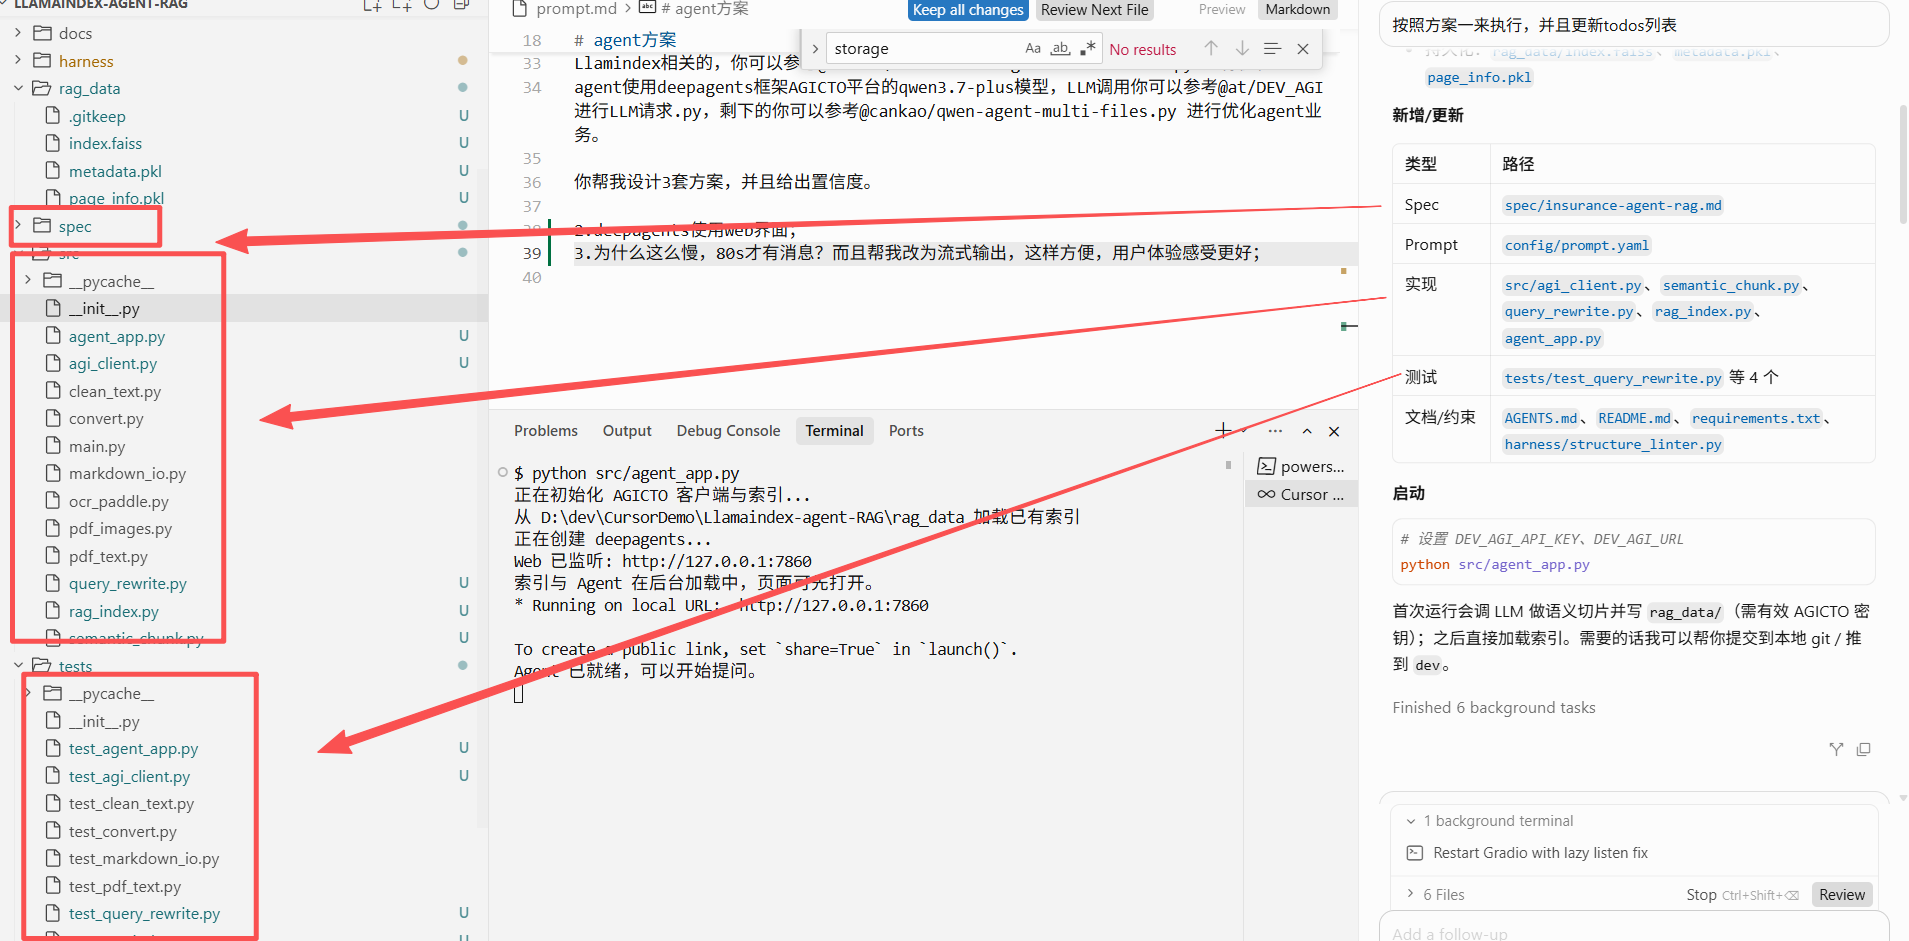Toggle Use Regular Expression in find bar
This screenshot has height=941, width=1909.
pos(1088,48)
